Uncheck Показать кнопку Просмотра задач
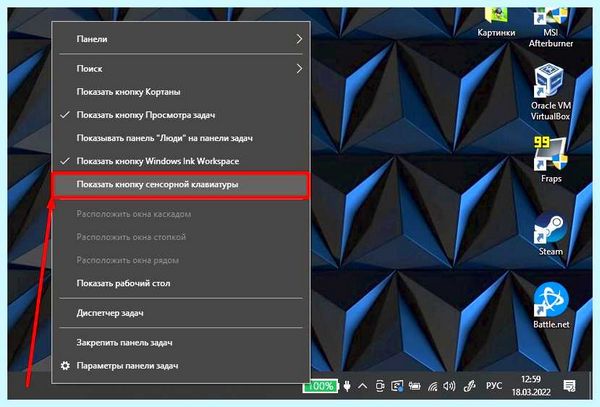 [181, 115]
